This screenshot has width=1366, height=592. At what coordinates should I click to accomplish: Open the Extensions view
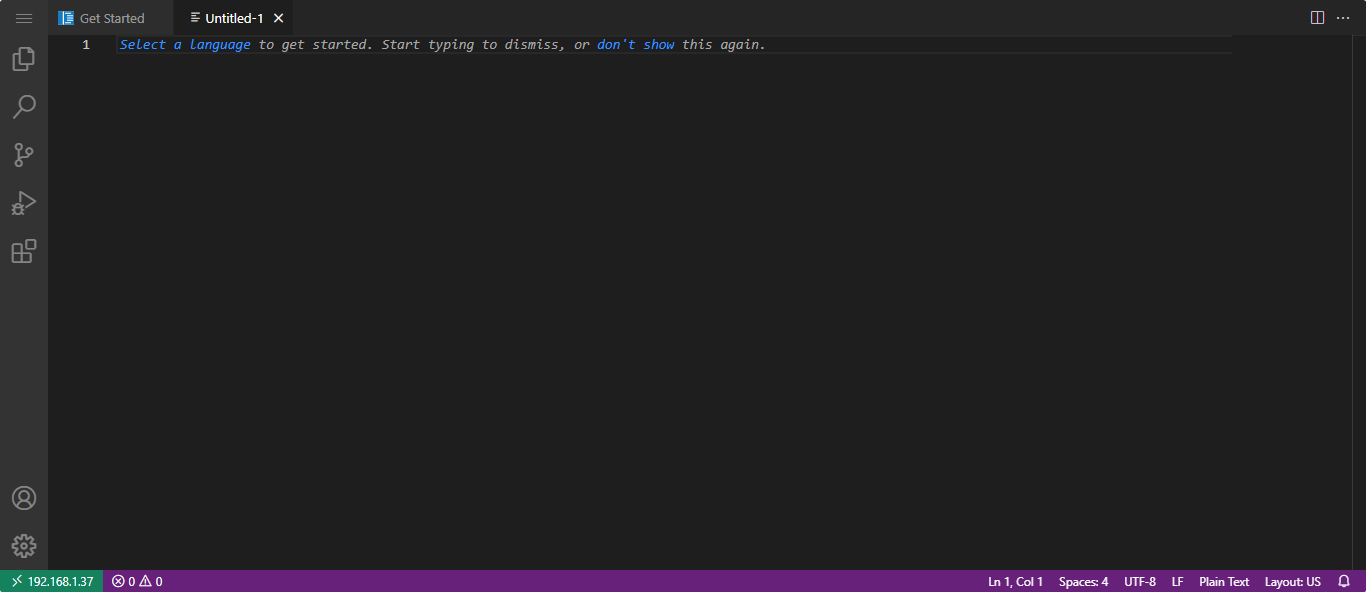coord(23,251)
